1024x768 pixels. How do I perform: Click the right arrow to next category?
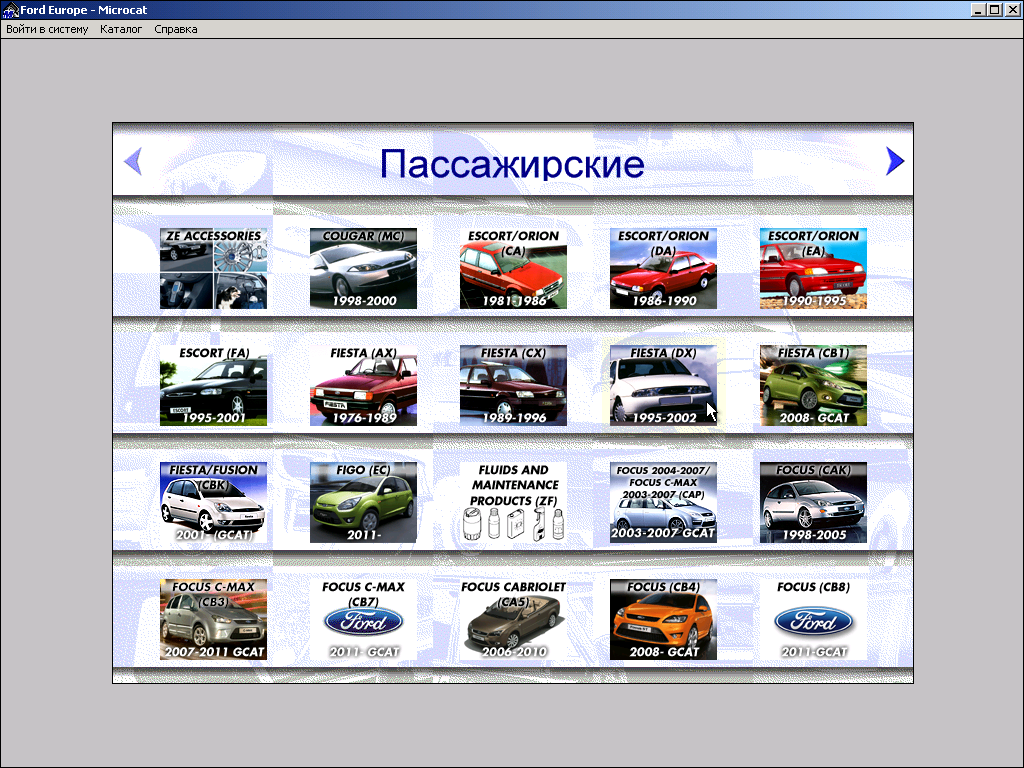895,161
